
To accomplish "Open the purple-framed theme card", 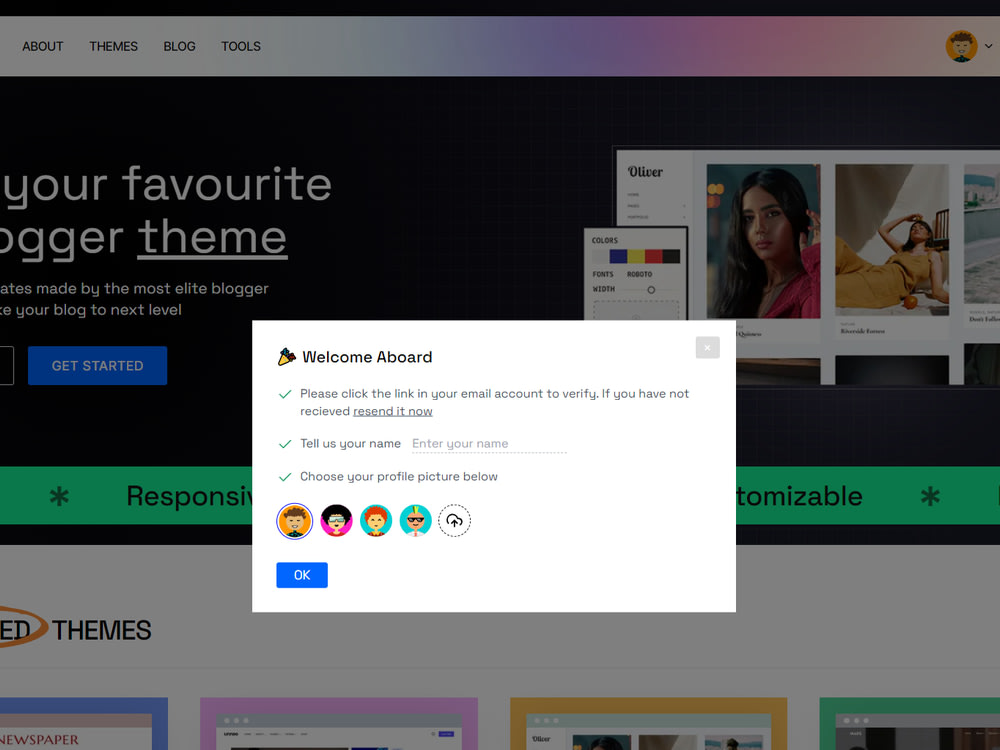I will click(339, 724).
